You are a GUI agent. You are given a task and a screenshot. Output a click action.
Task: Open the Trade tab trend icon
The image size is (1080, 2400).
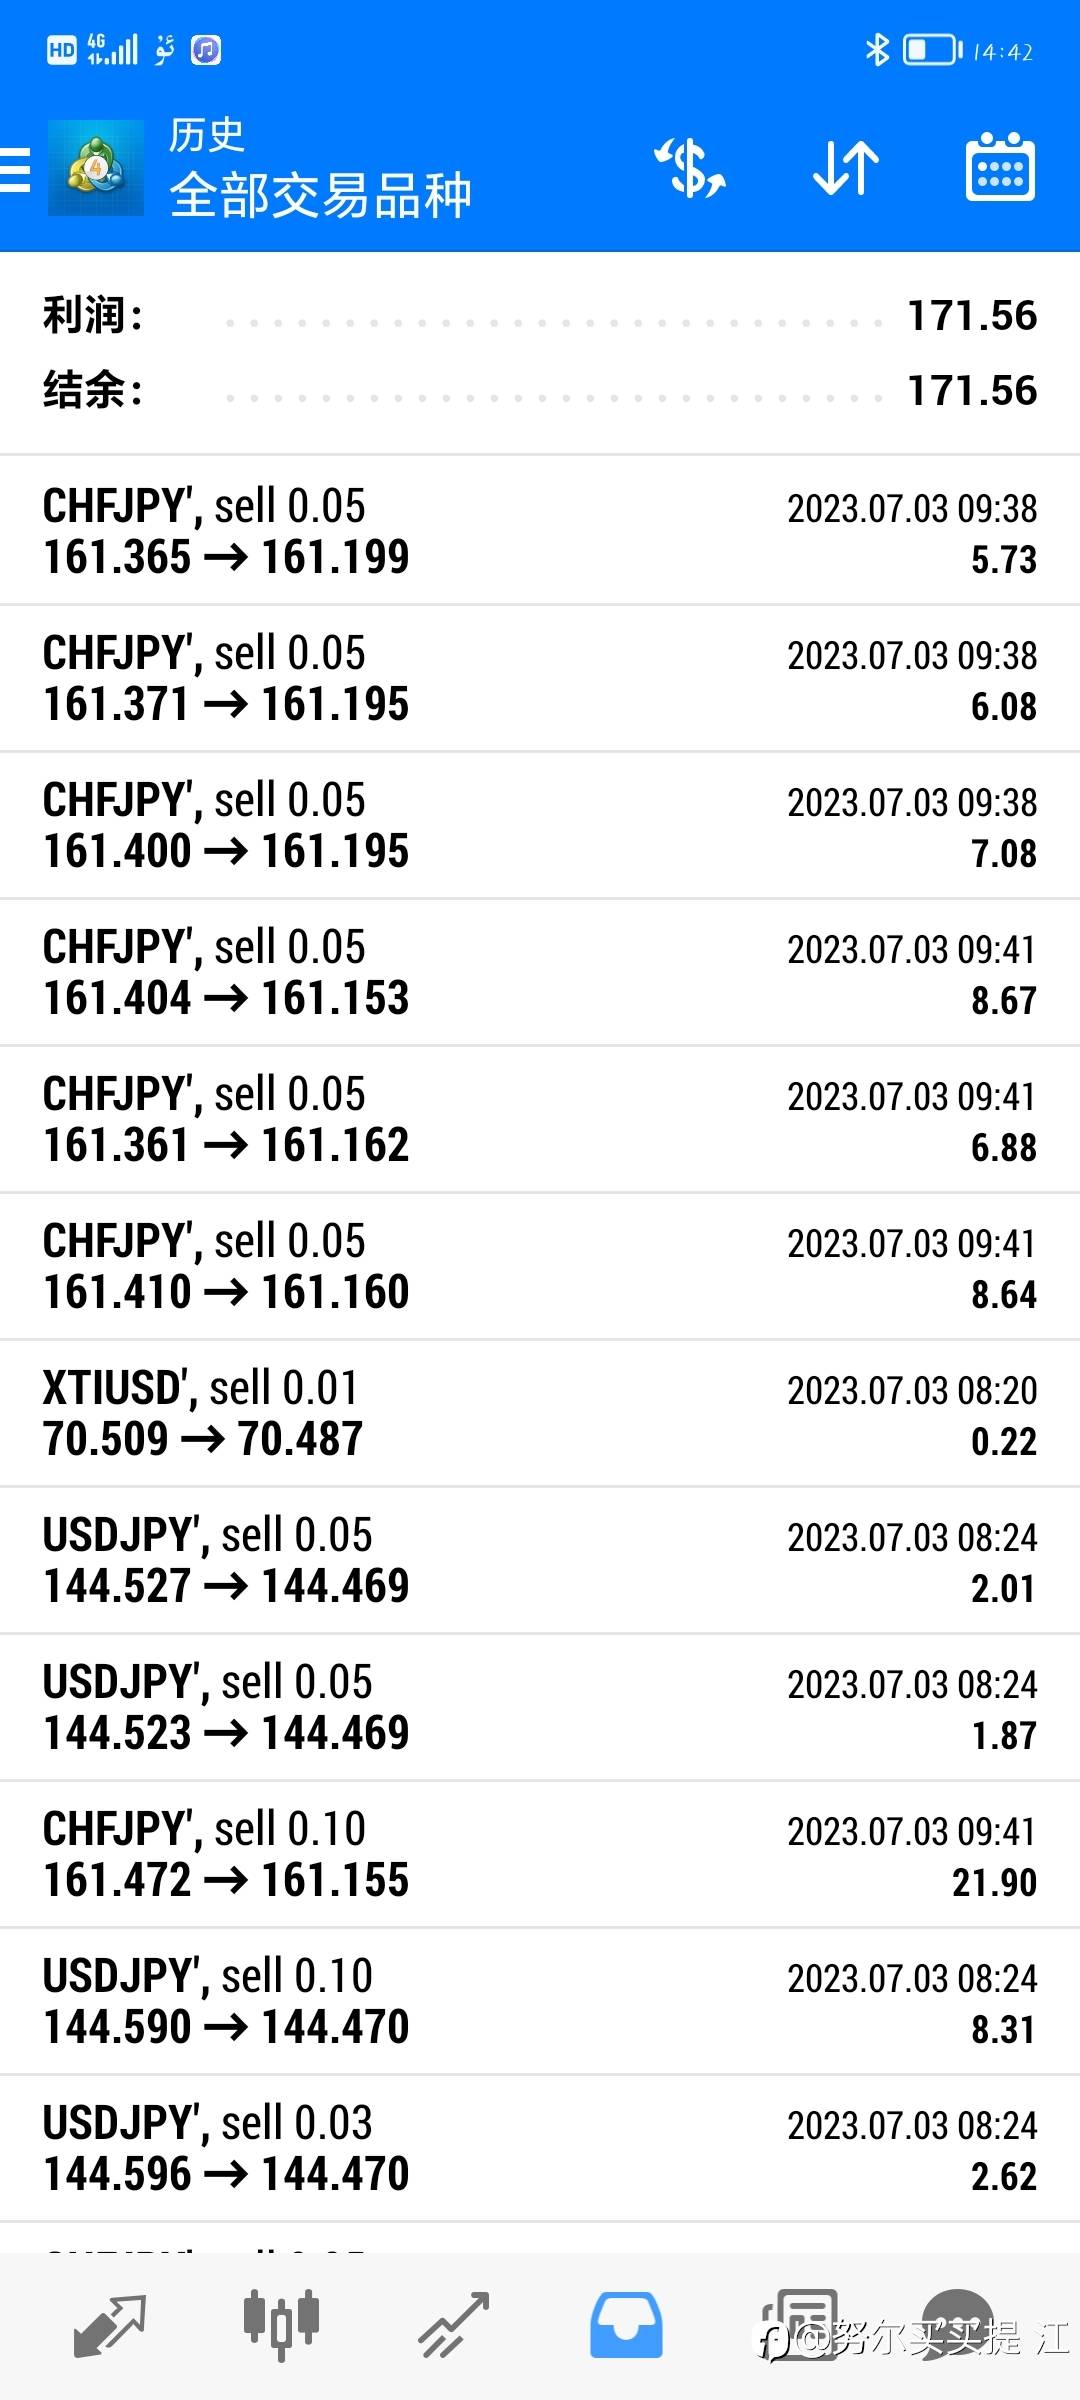[453, 2326]
